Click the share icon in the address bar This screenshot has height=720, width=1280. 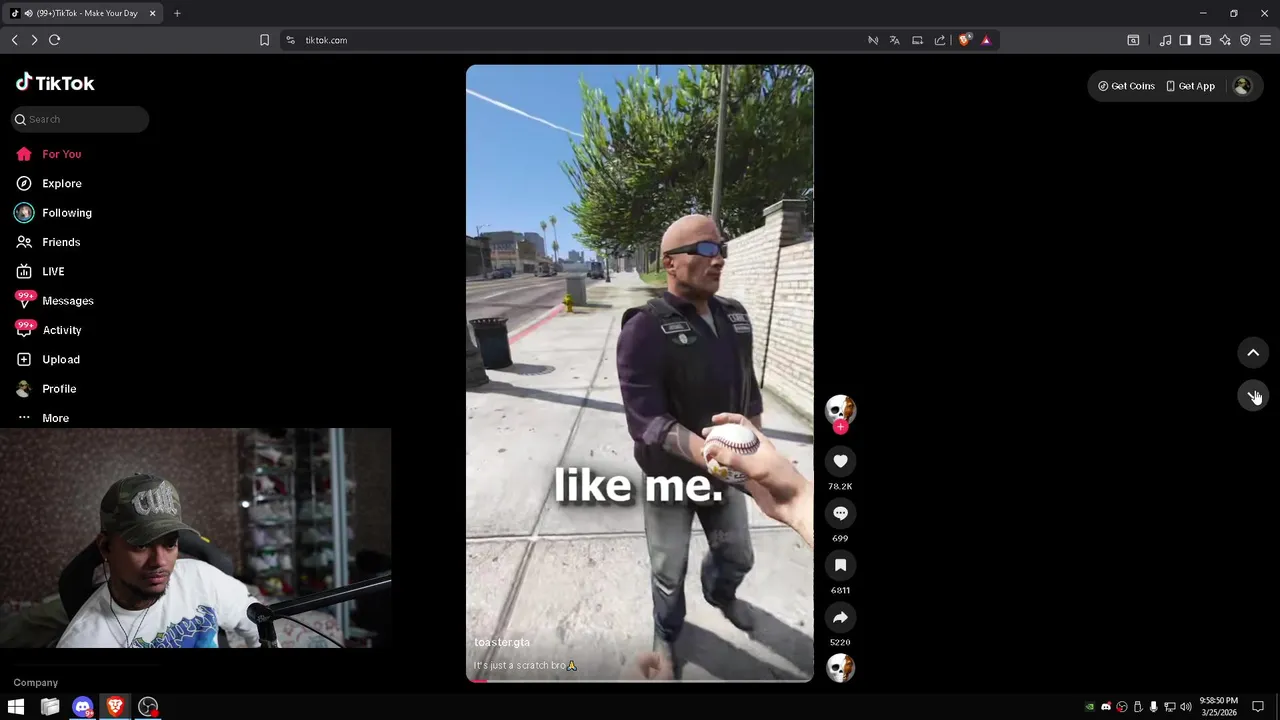940,40
